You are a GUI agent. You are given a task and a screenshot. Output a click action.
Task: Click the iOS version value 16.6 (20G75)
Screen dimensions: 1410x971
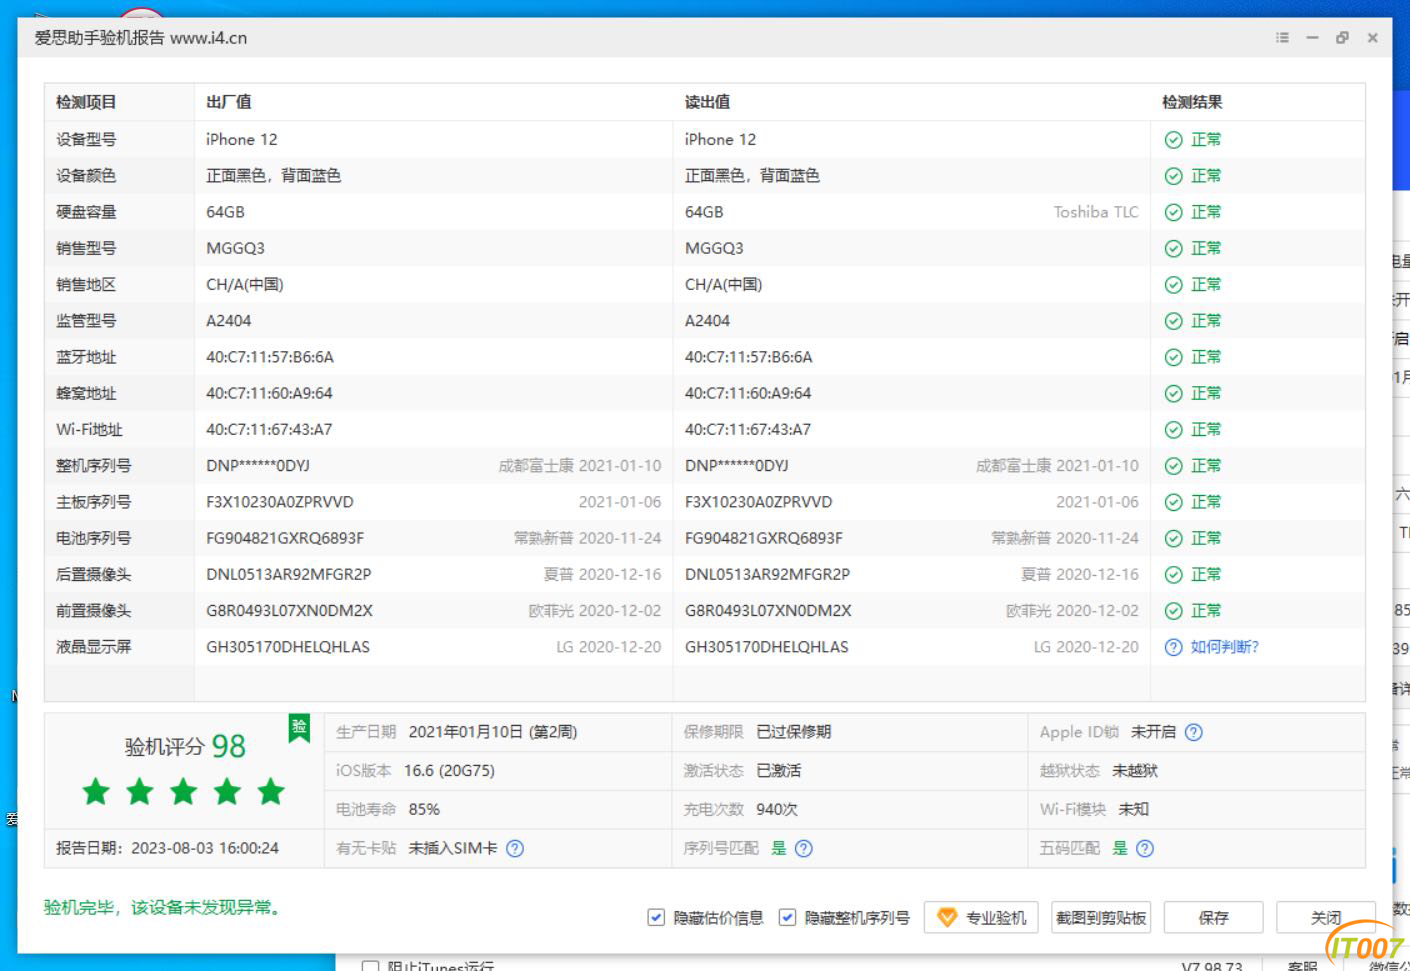pos(449,771)
